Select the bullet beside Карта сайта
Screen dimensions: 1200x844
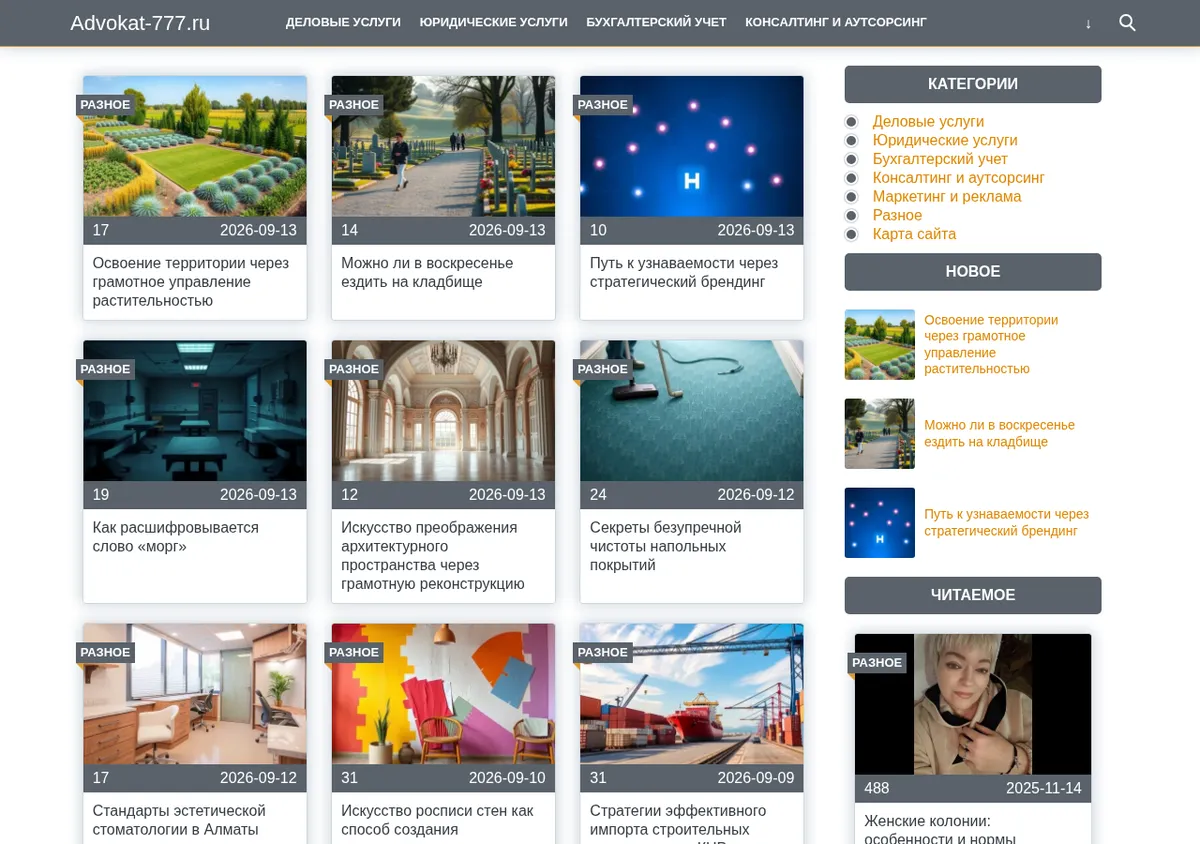point(851,234)
